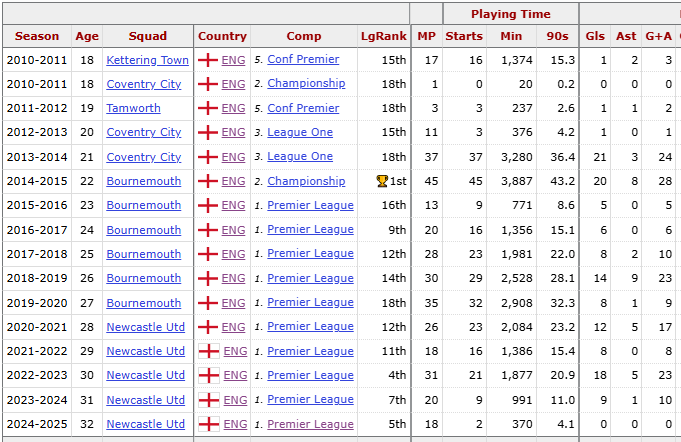Sort table by Country column header
The image size is (681, 442).
(222, 36)
